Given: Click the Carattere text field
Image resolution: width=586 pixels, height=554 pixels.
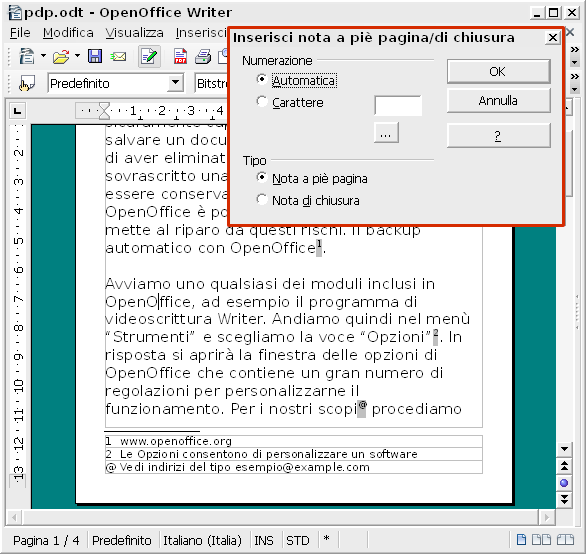Looking at the screenshot, I should [398, 105].
